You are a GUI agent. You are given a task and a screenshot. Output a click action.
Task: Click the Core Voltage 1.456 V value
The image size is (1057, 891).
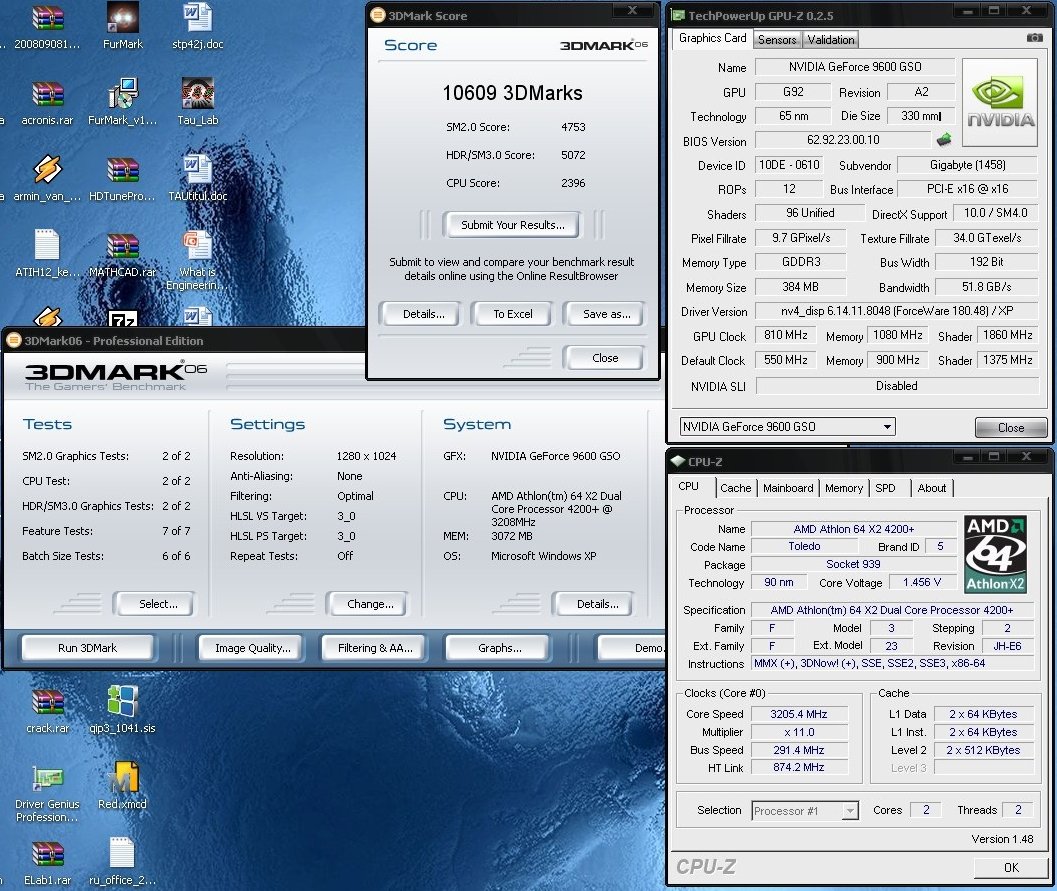click(922, 582)
